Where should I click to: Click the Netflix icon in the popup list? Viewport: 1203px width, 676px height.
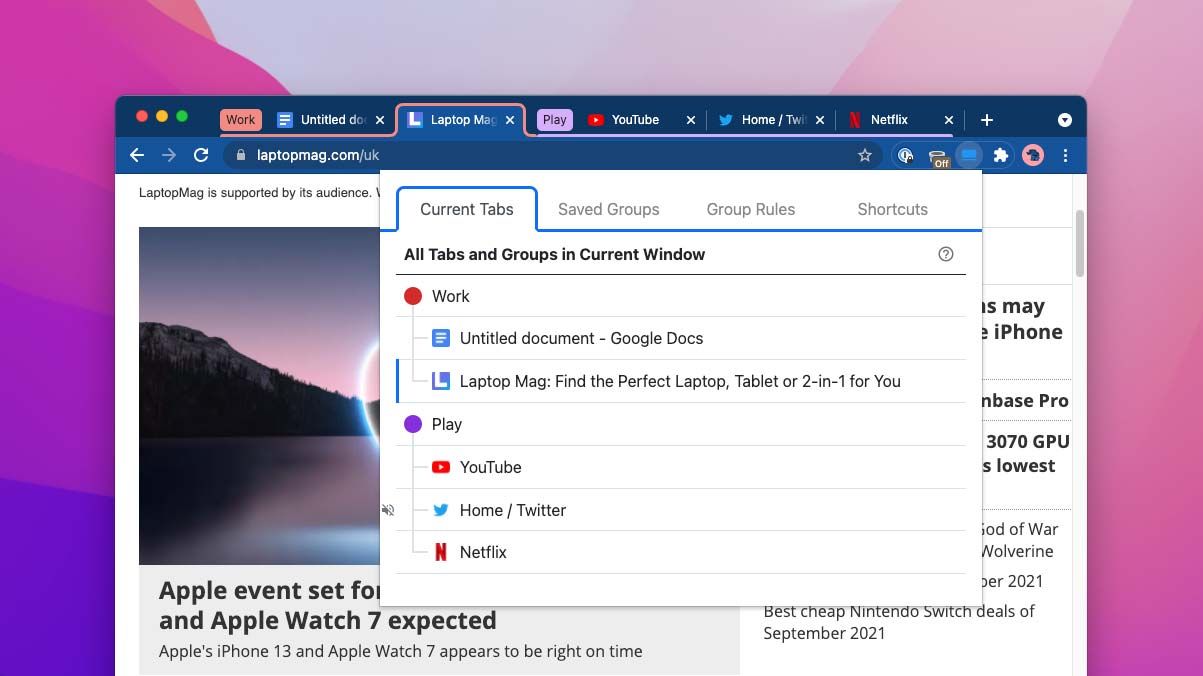[x=441, y=551]
